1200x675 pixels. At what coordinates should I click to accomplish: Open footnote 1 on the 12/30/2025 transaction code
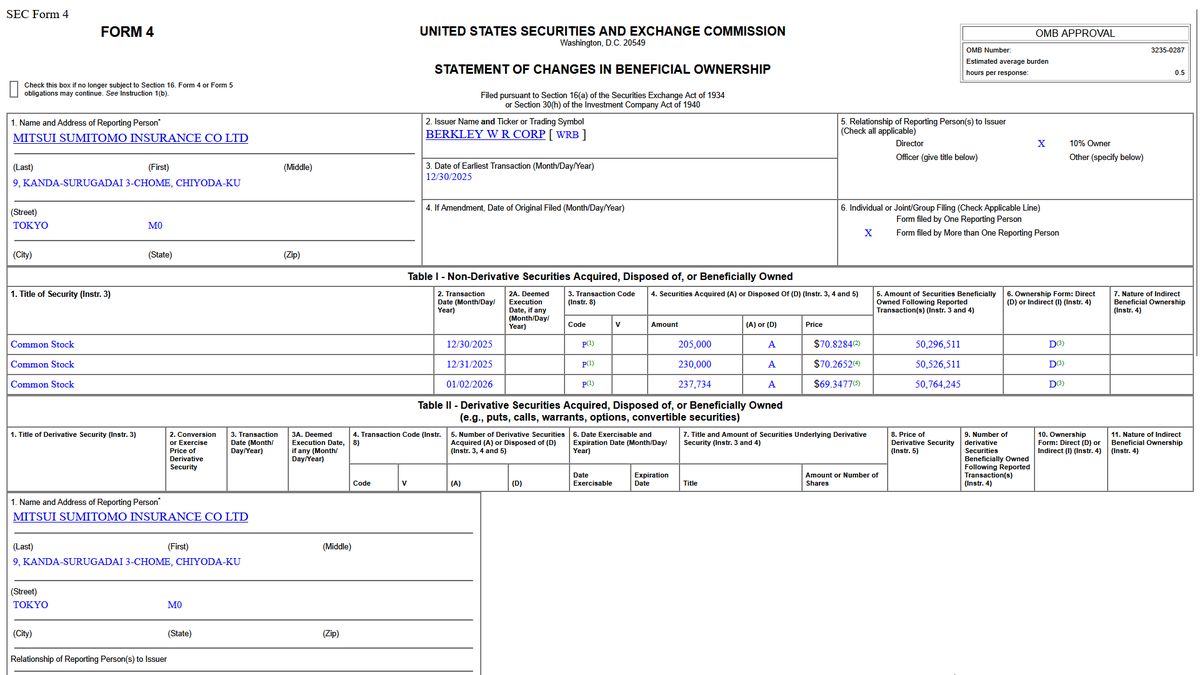click(591, 343)
